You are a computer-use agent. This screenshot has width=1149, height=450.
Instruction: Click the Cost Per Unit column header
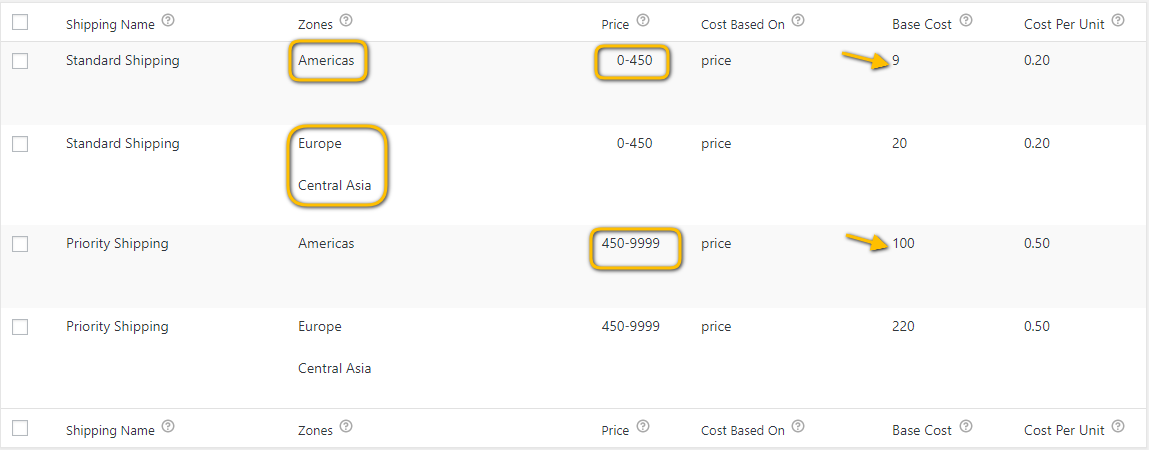coord(1064,24)
